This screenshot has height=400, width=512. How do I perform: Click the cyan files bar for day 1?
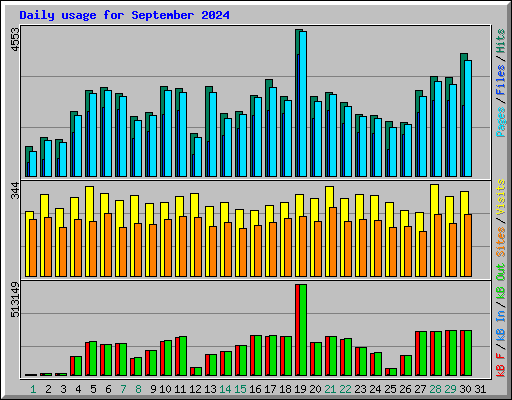(33, 164)
